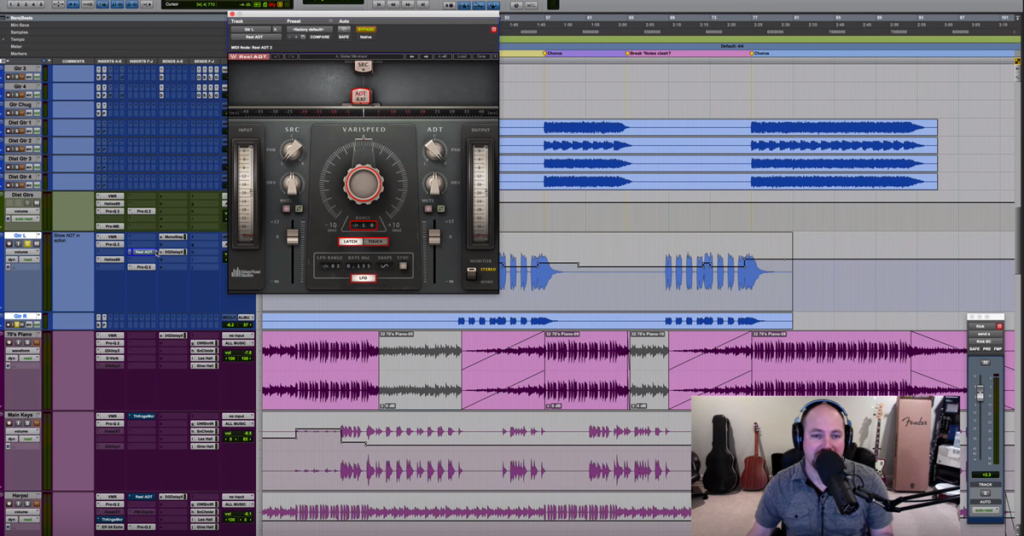1024x536 pixels.
Task: Solo the Gtr L track
Action: [x=27, y=244]
